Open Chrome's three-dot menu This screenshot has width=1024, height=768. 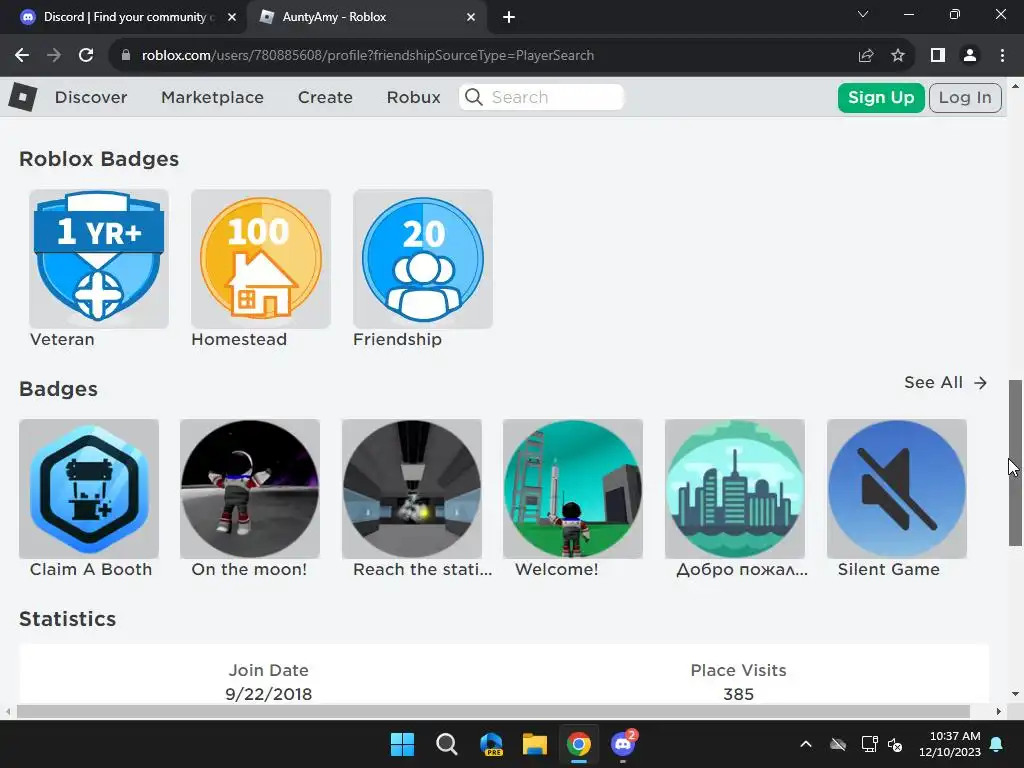coord(1002,56)
